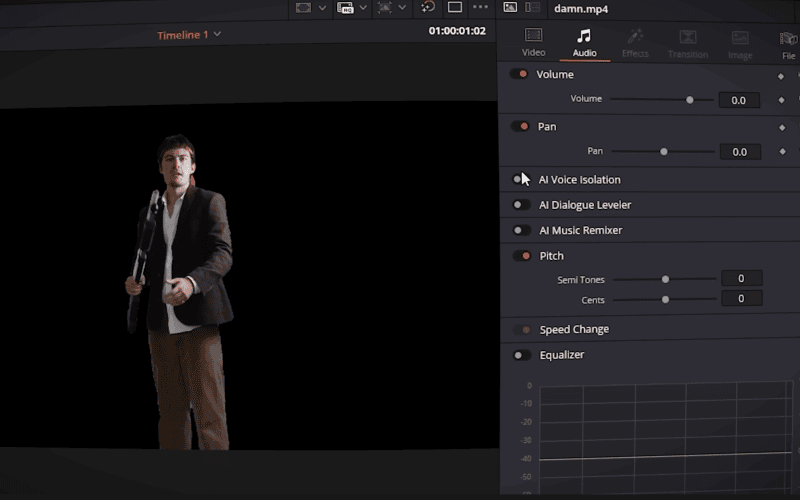Viewport: 800px width, 500px height.
Task: Click the bypass grades and effects icon
Action: (428, 7)
